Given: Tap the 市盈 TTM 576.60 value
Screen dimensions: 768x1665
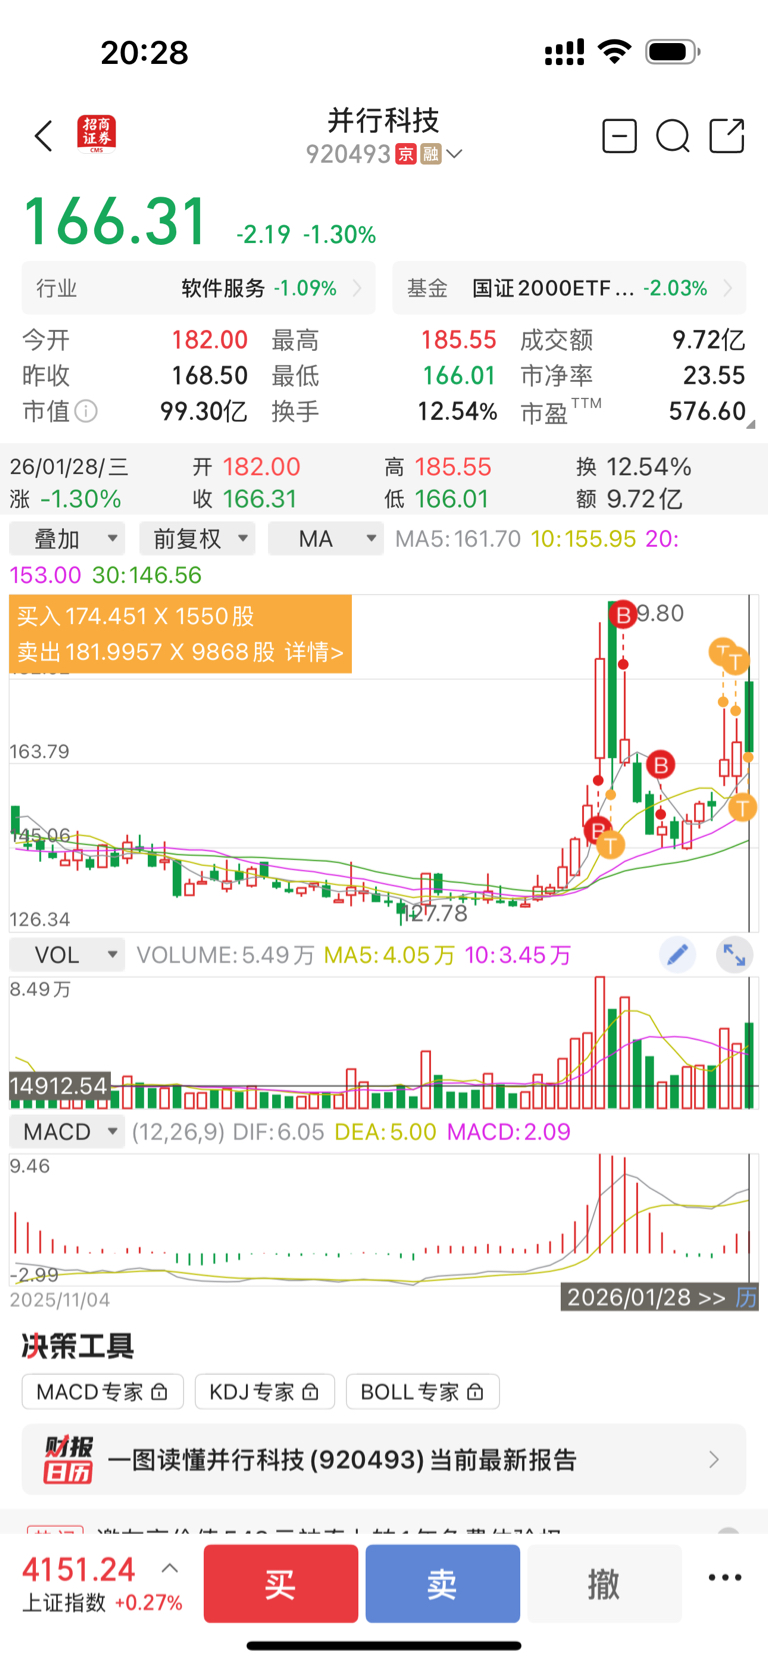Looking at the screenshot, I should tap(708, 411).
